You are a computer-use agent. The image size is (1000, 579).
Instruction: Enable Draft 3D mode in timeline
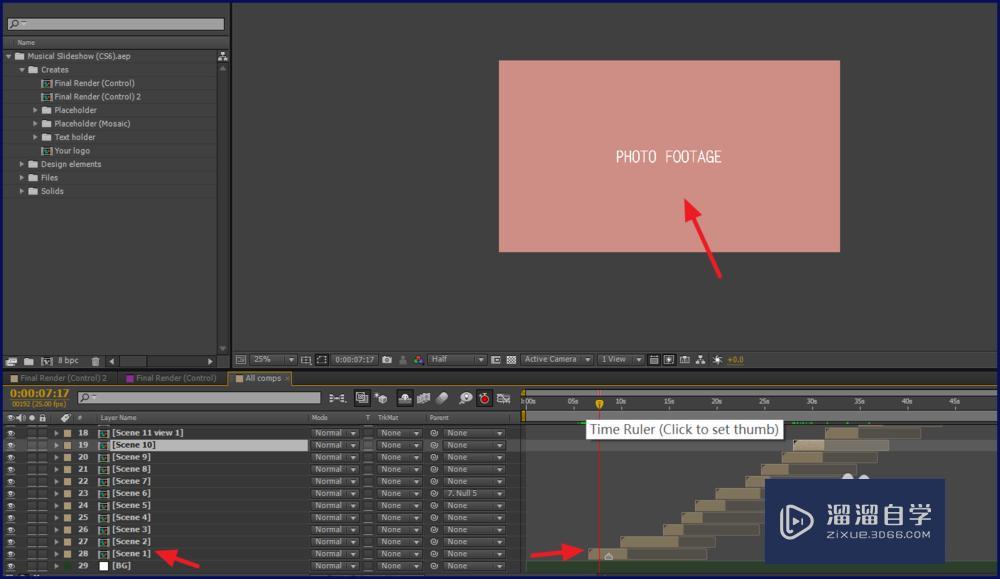(381, 399)
